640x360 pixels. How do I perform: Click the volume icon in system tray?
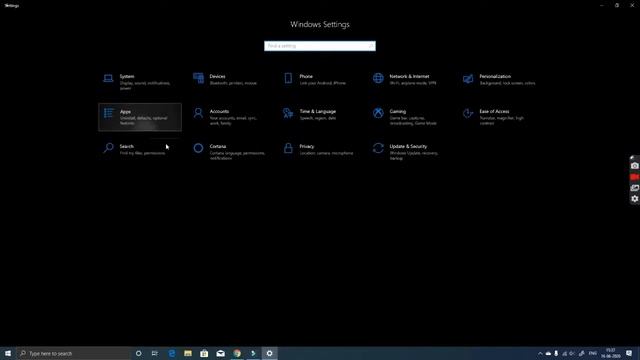(572, 353)
